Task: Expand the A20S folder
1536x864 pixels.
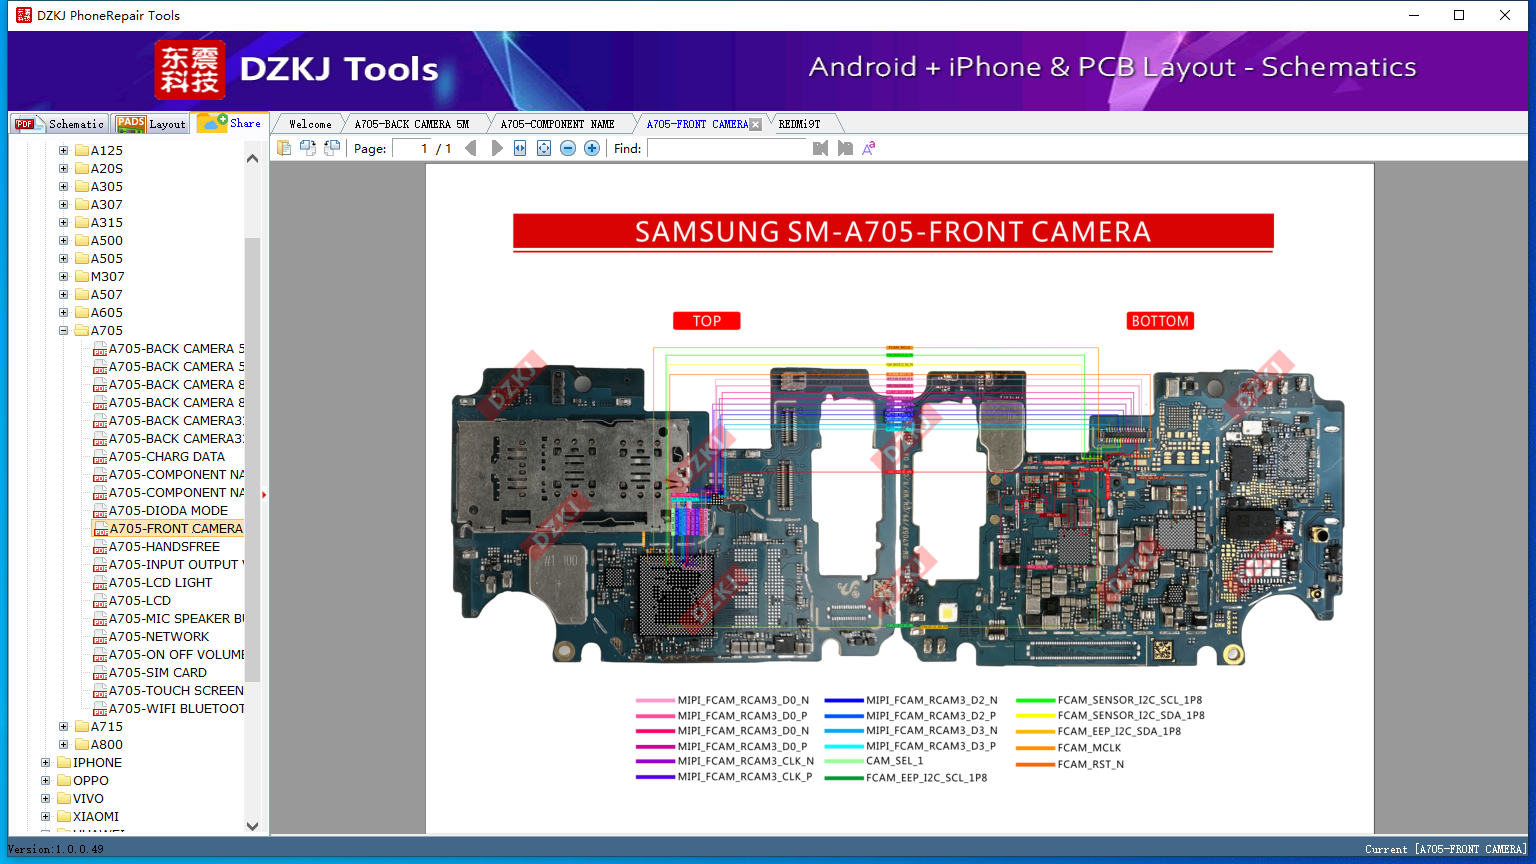Action: pos(63,169)
